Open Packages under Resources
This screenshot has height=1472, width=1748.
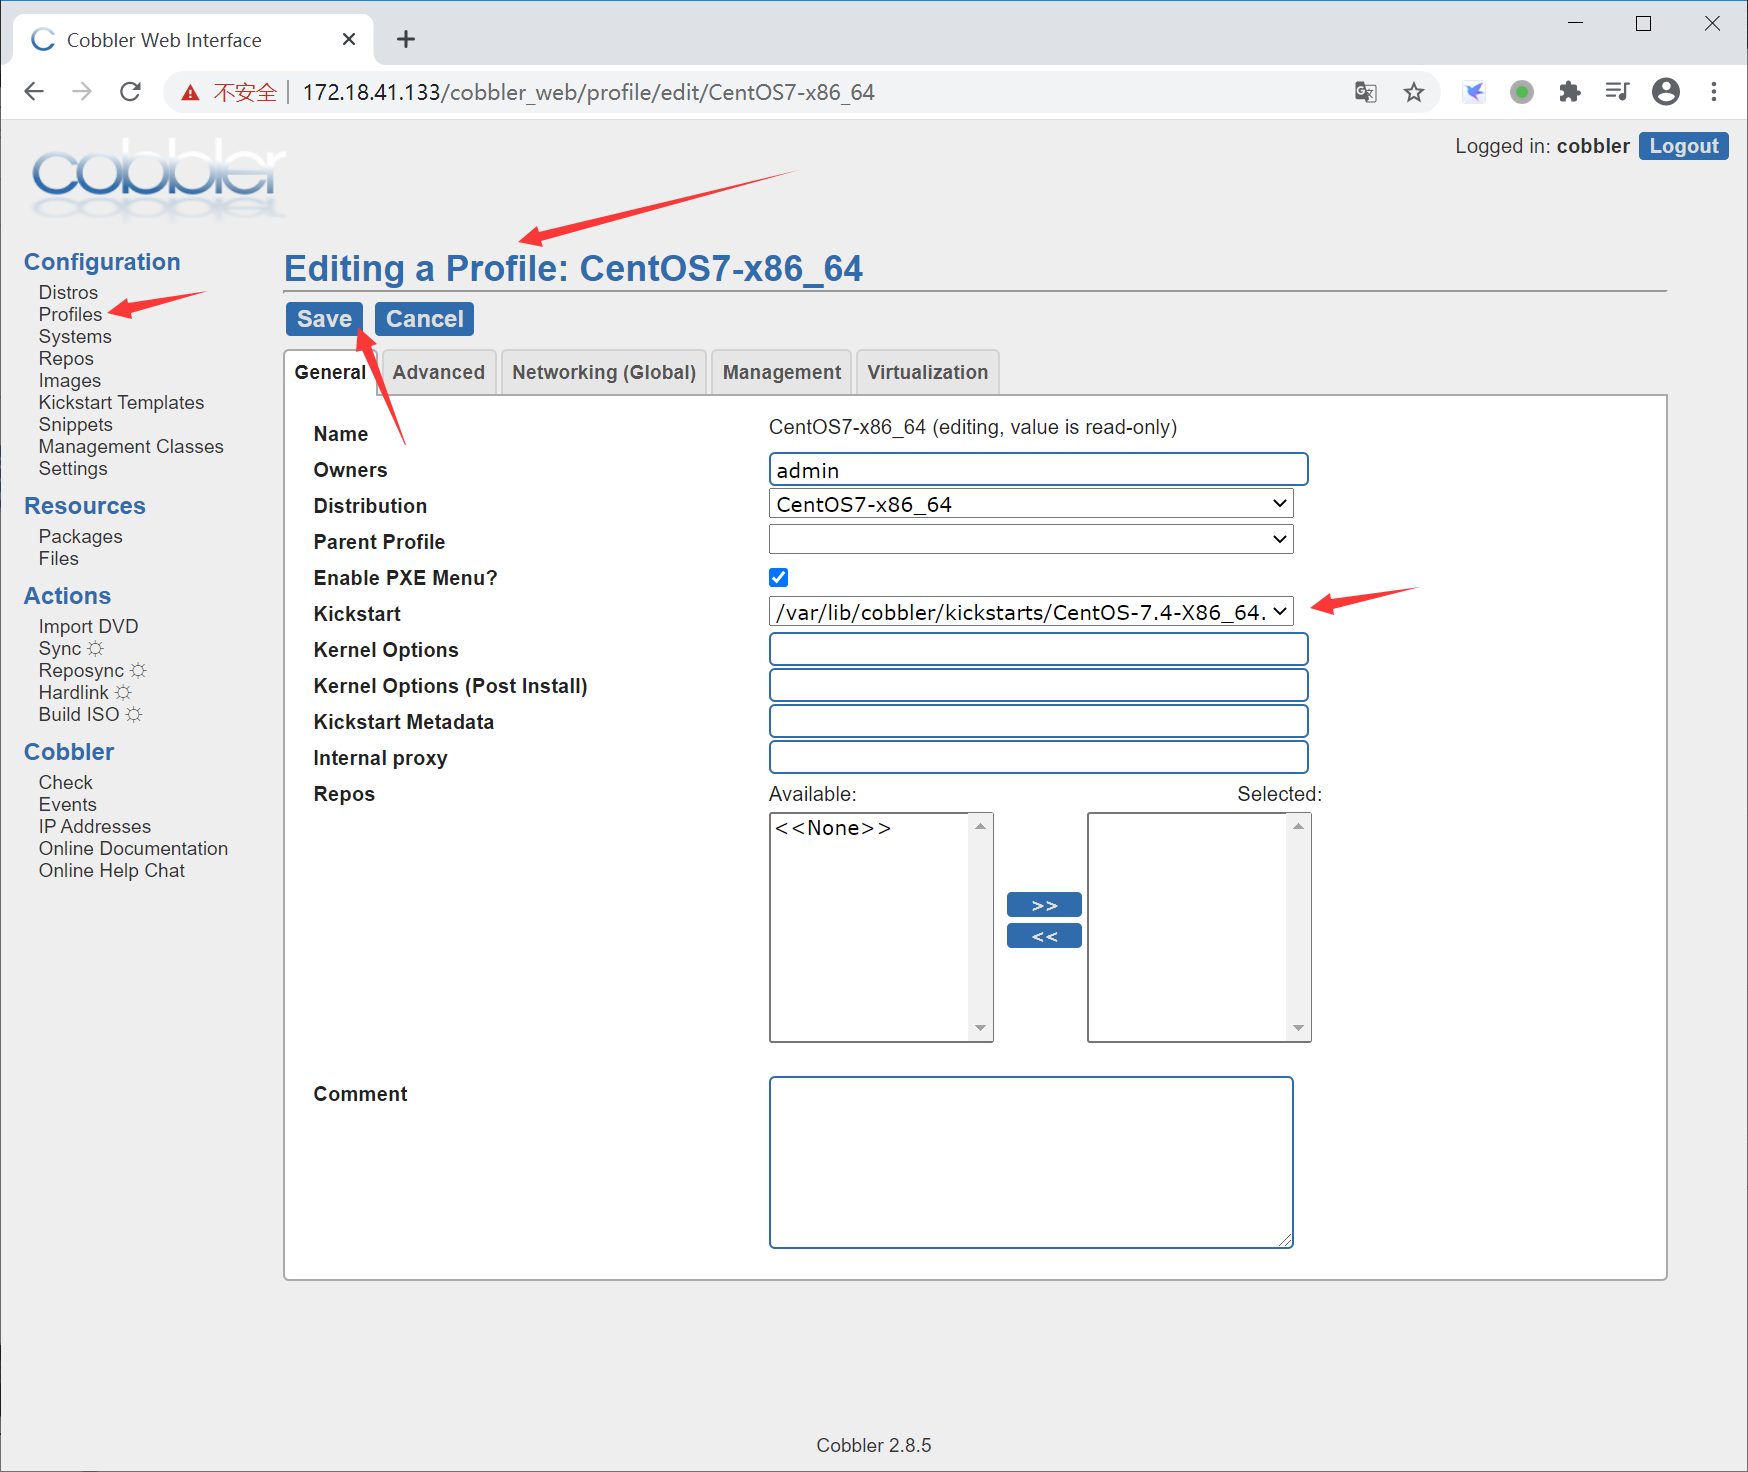tap(81, 536)
